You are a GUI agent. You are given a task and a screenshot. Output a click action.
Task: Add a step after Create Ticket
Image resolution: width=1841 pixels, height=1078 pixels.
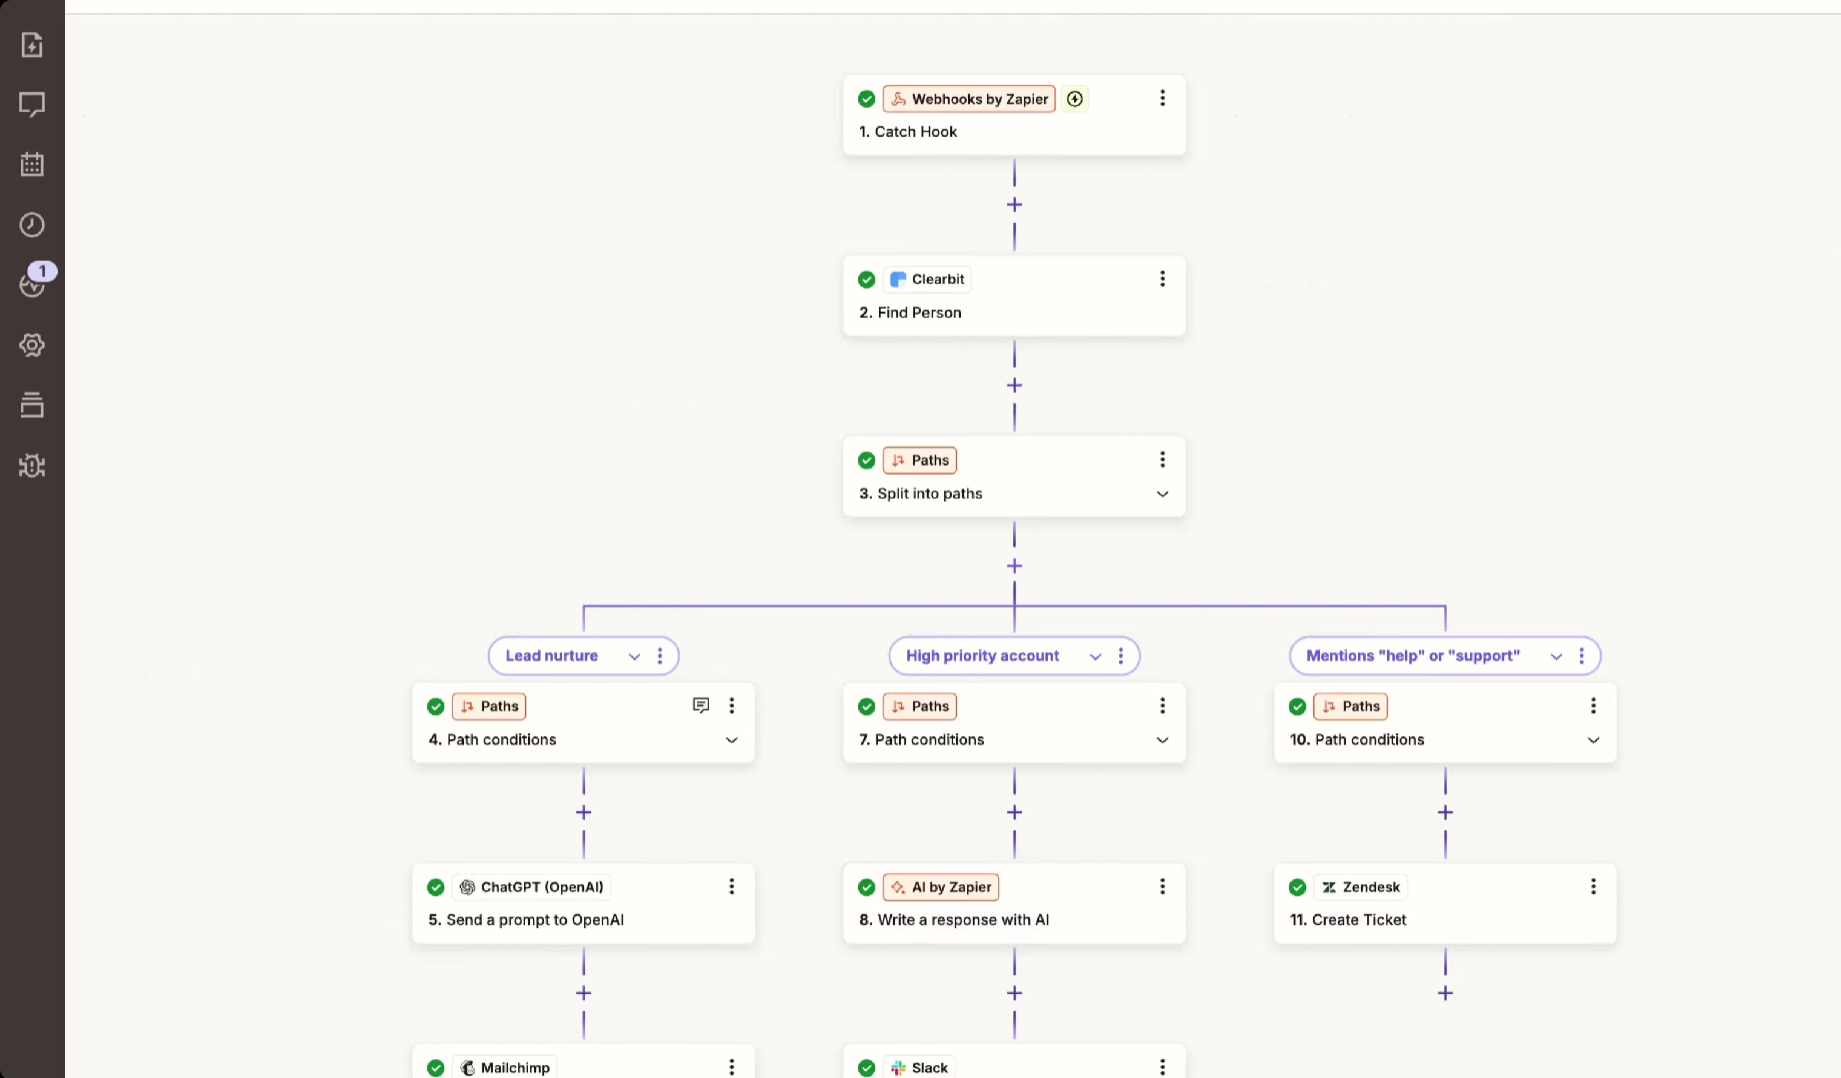pyautogui.click(x=1445, y=993)
